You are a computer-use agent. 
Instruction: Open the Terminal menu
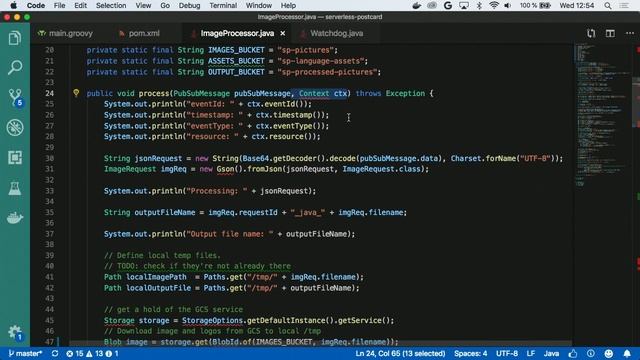[223, 5]
